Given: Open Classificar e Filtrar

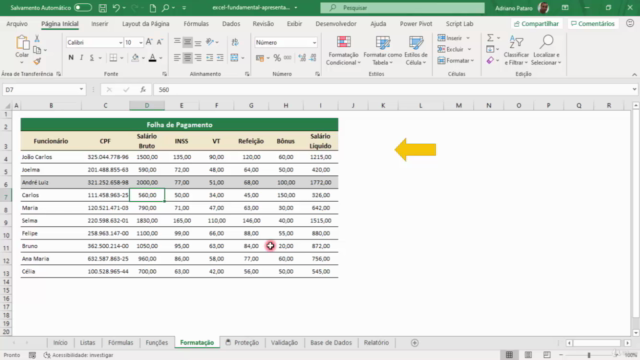Looking at the screenshot, I should [x=516, y=51].
